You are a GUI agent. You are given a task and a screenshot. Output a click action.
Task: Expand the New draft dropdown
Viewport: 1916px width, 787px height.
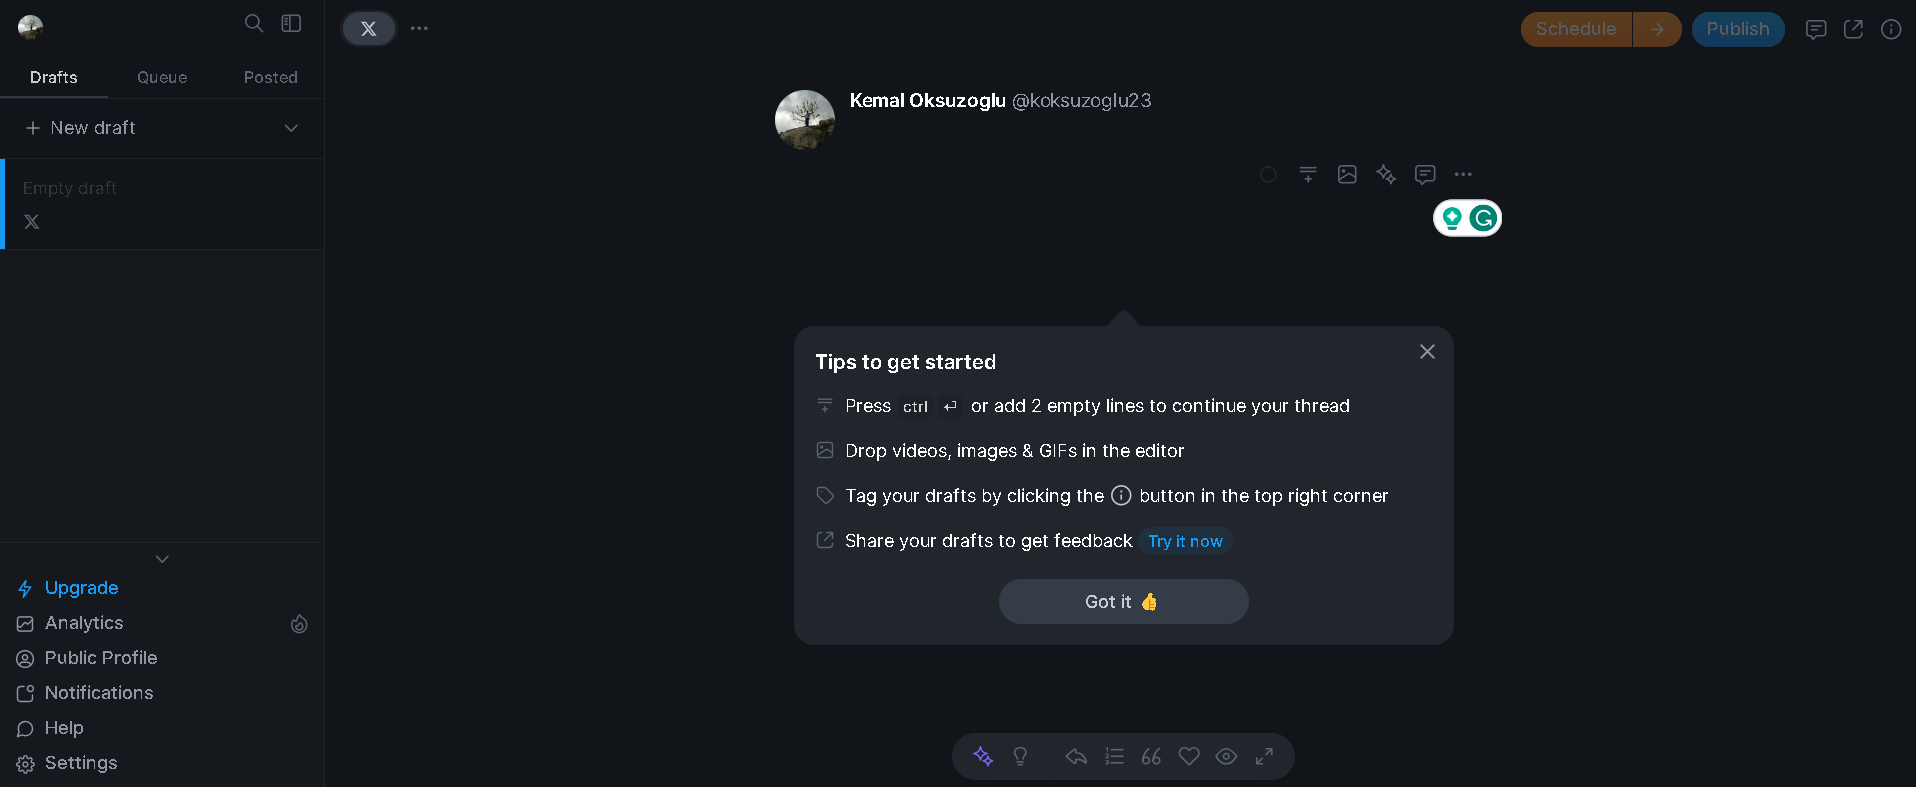(290, 128)
